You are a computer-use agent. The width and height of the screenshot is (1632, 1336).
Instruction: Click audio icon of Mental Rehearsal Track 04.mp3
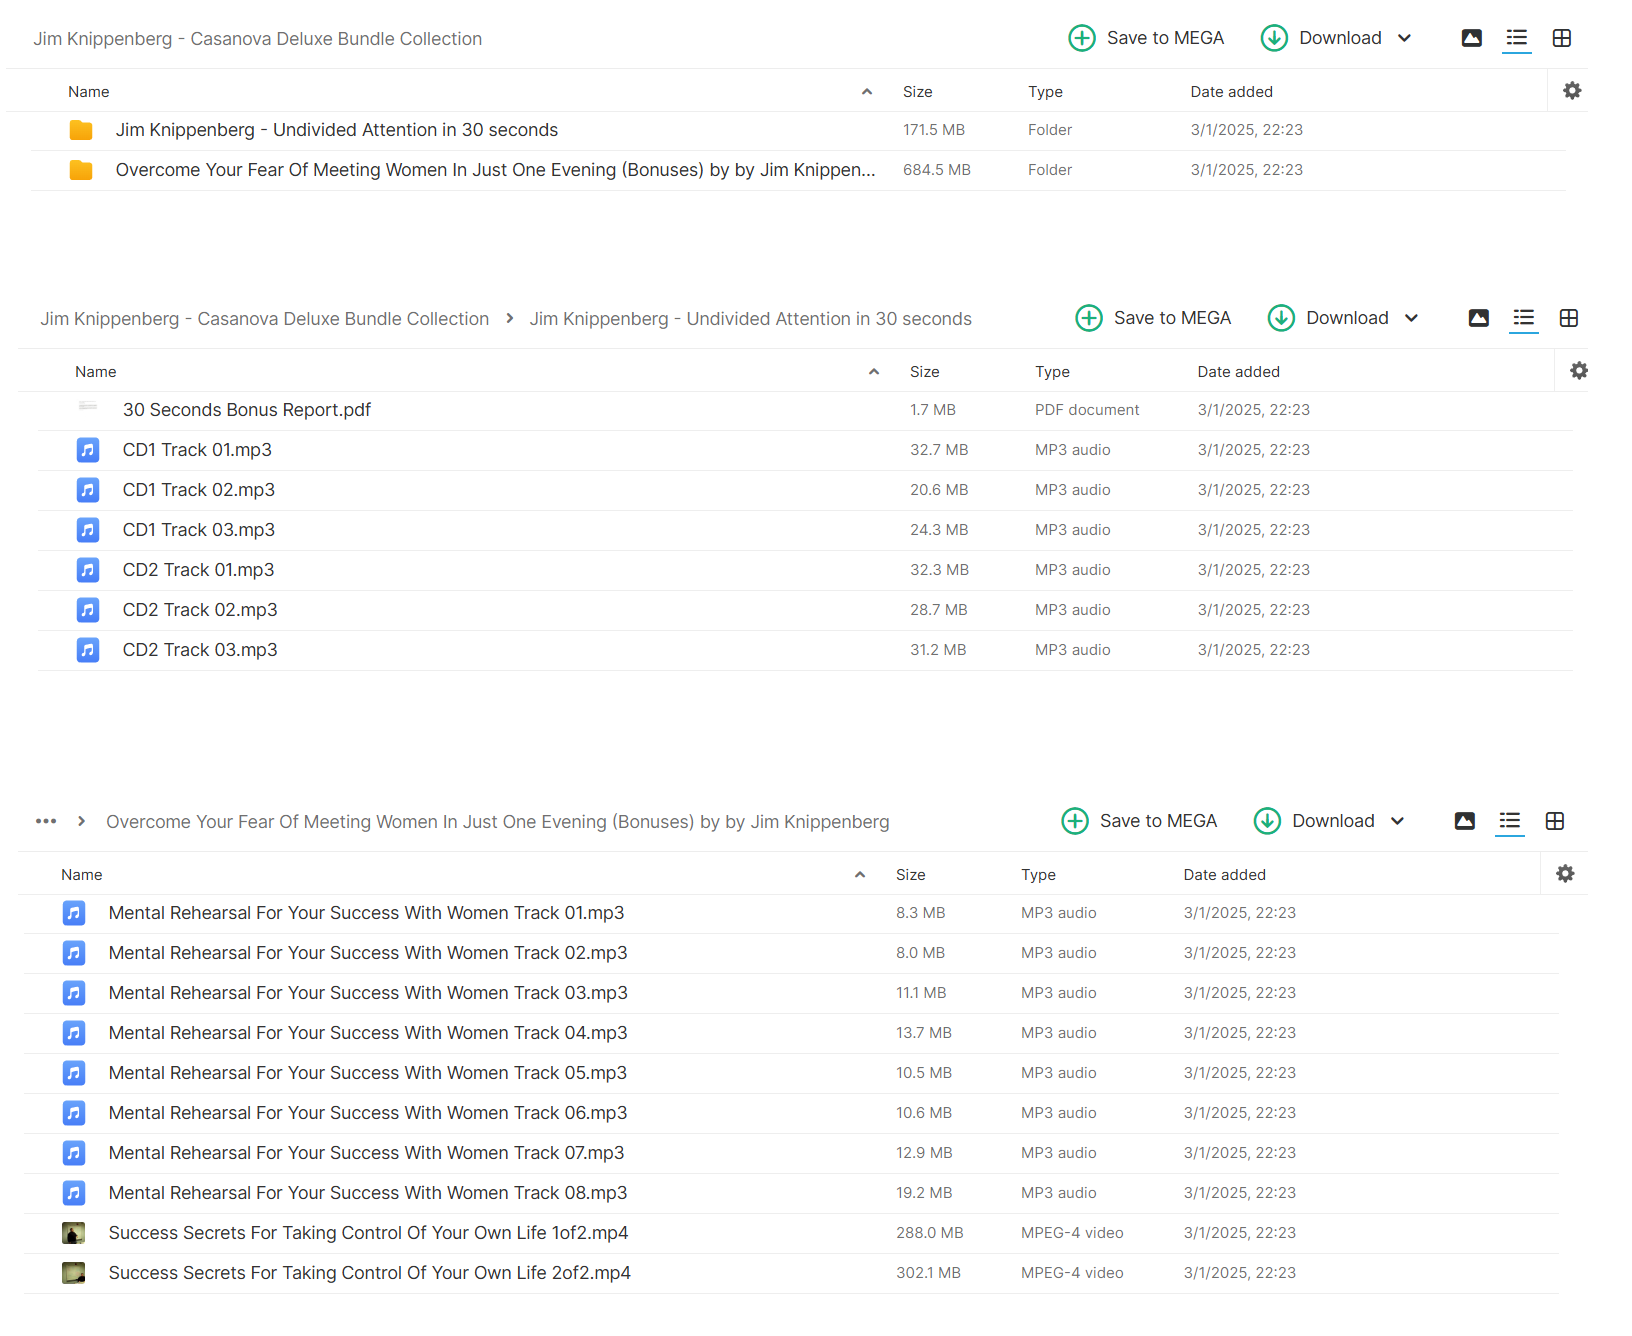click(x=74, y=1033)
